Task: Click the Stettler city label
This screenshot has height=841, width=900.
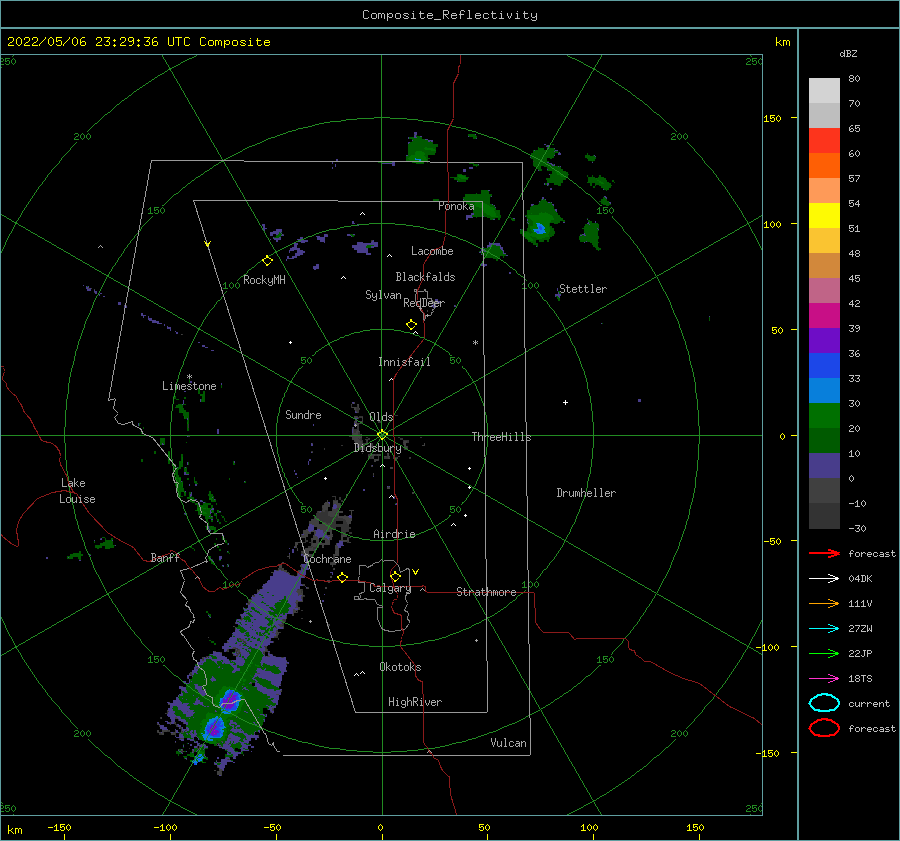Action: [583, 289]
